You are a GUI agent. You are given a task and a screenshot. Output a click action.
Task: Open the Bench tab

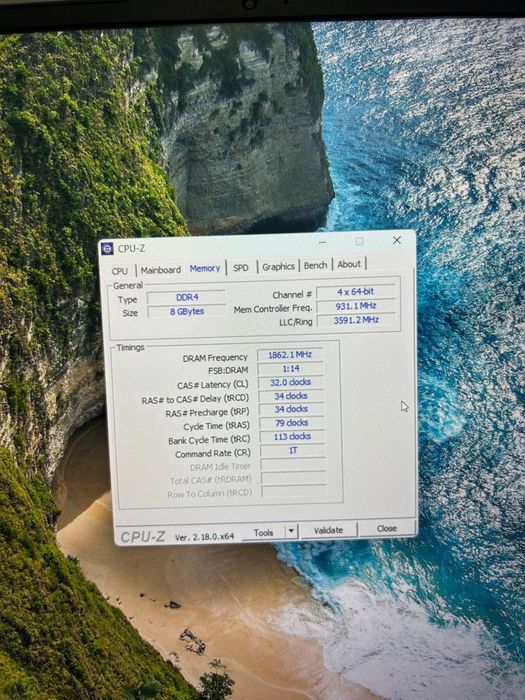pos(315,265)
